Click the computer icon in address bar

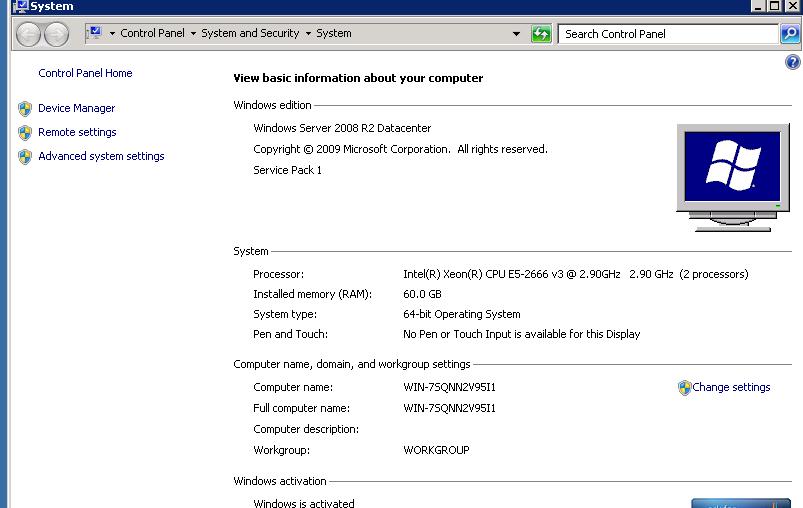click(95, 33)
